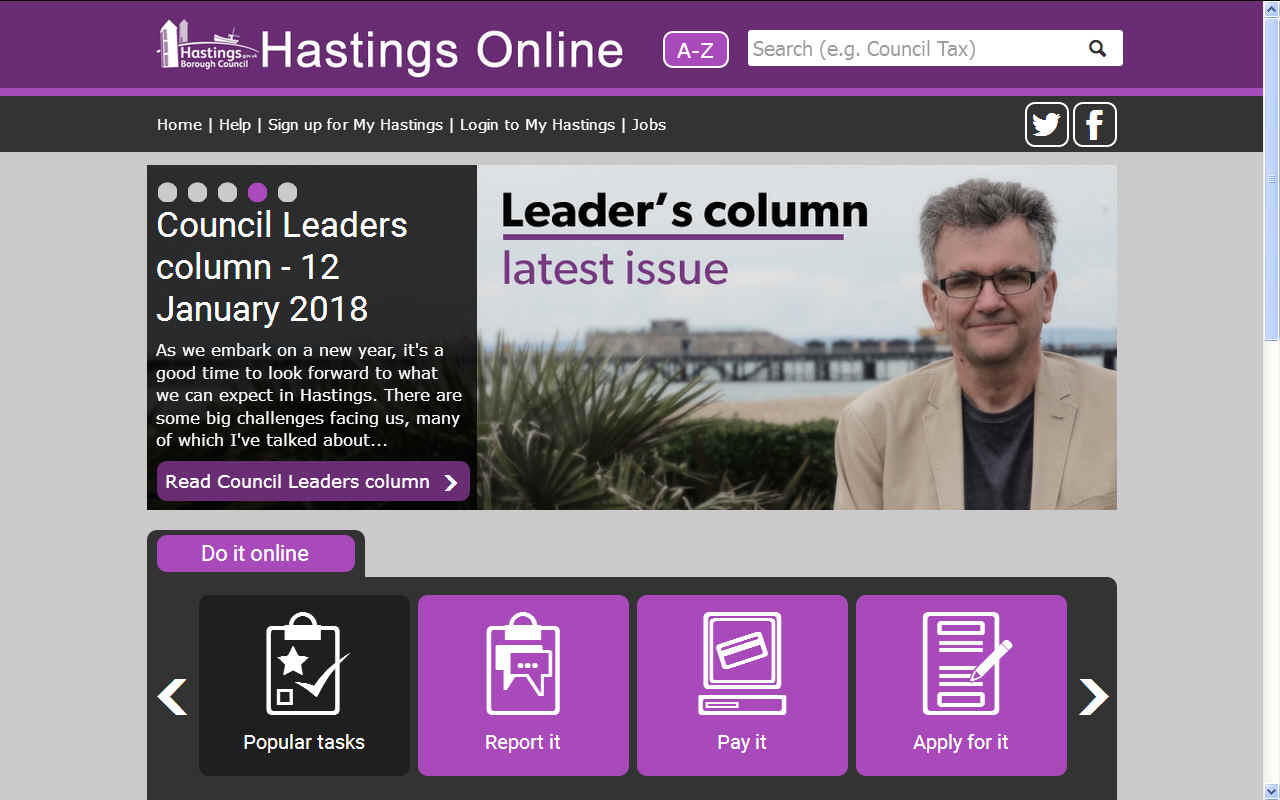The image size is (1280, 800).
Task: Click Read Council Leaders column button
Action: click(313, 481)
